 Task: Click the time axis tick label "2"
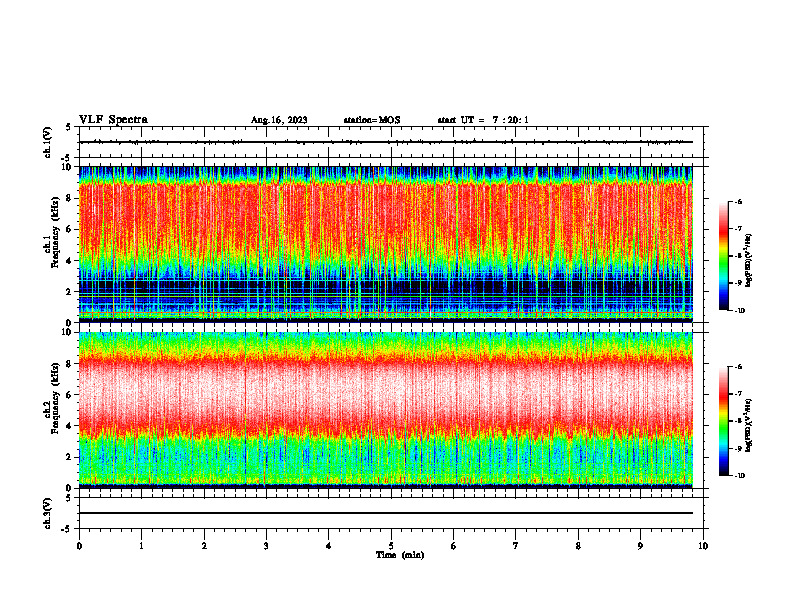pos(204,546)
